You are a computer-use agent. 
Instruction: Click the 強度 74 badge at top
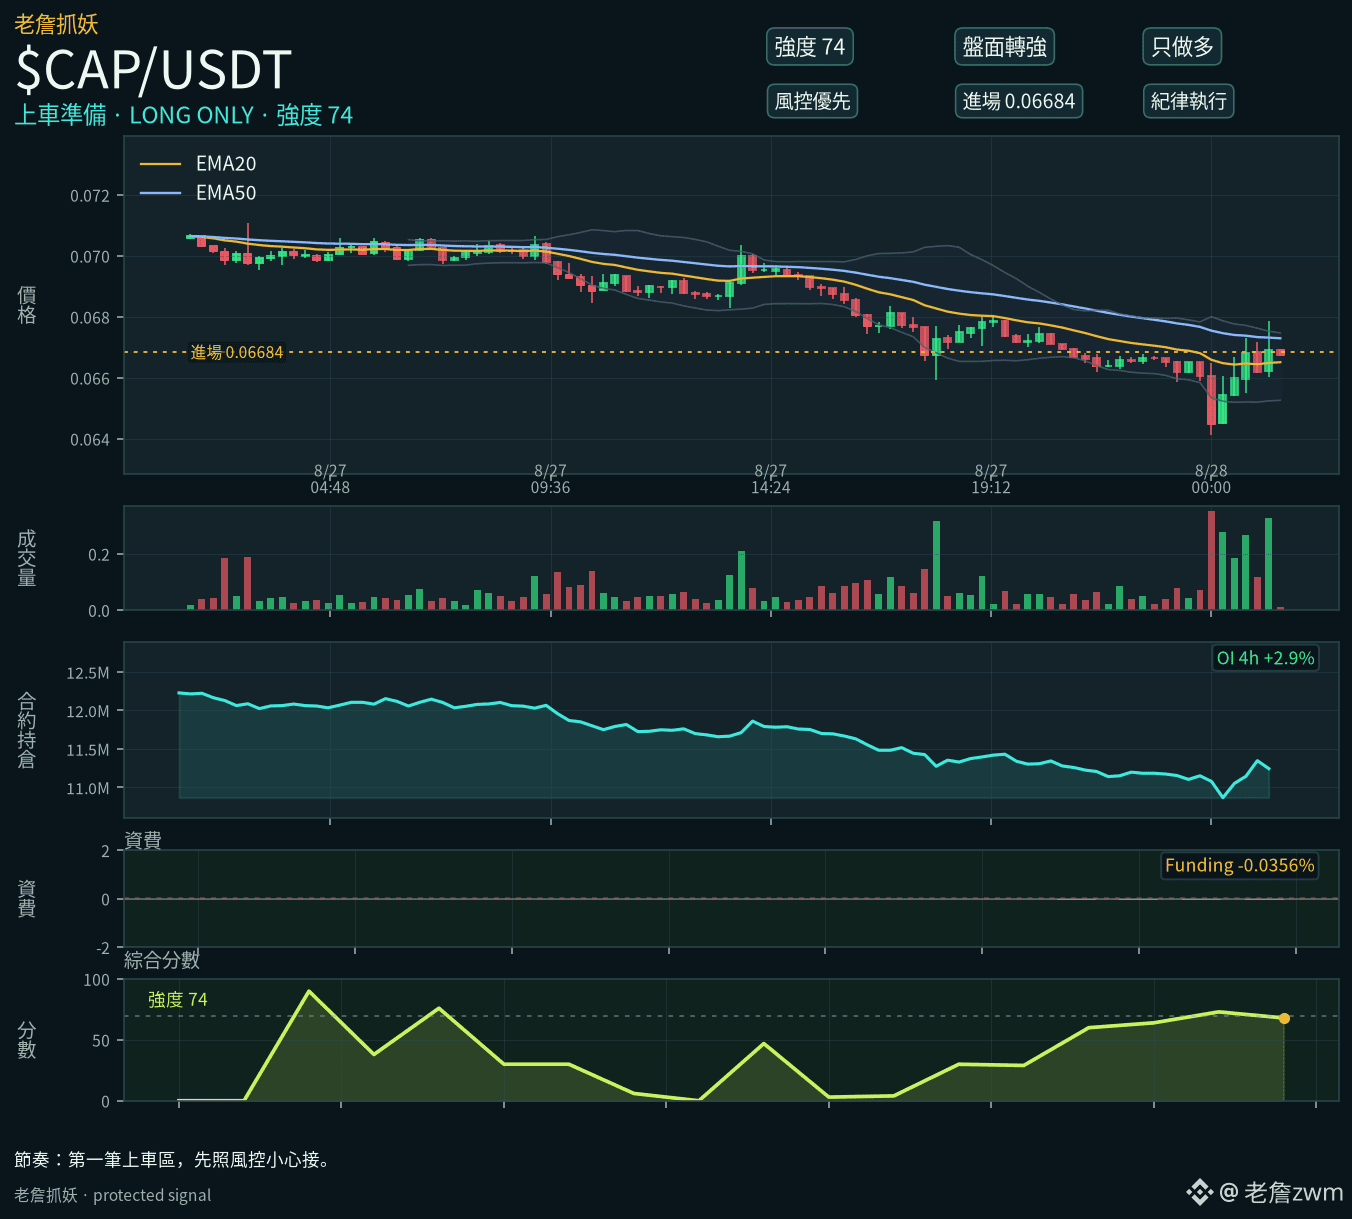pyautogui.click(x=810, y=47)
